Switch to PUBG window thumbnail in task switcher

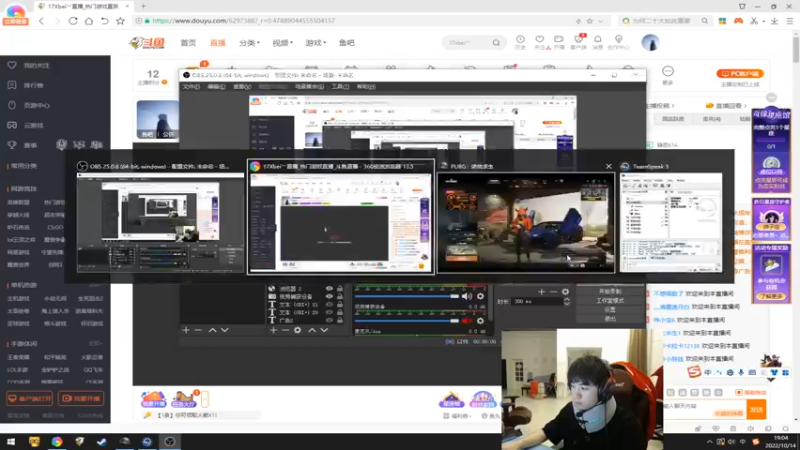pos(526,222)
